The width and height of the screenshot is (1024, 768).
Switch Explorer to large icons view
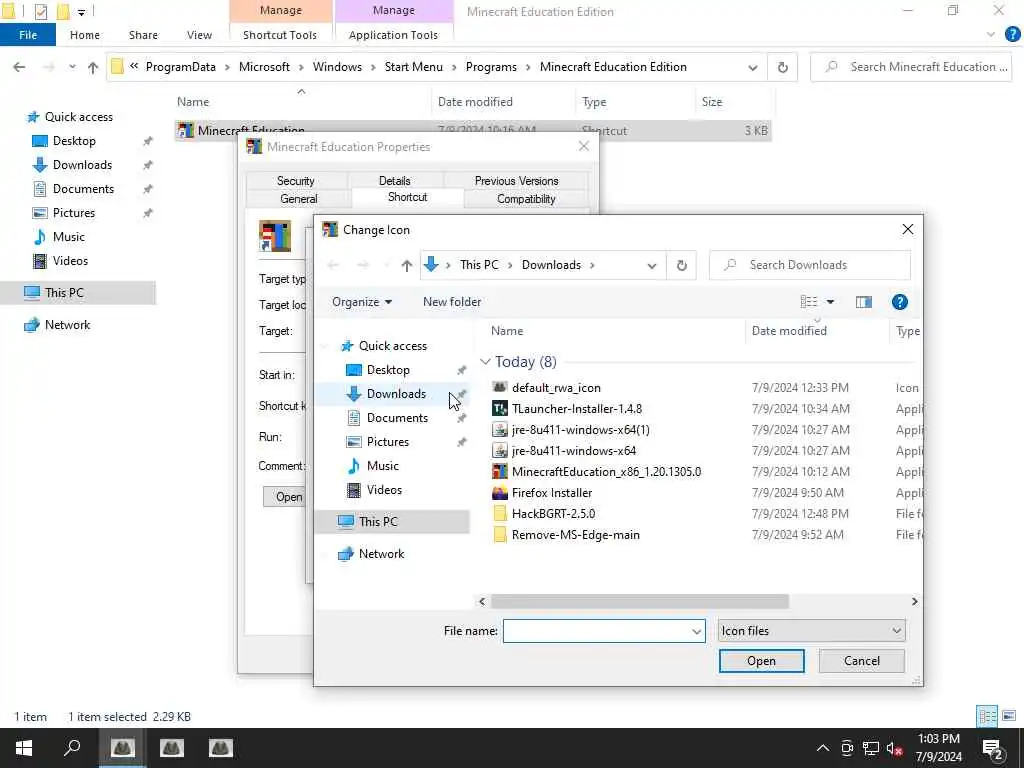point(1009,716)
